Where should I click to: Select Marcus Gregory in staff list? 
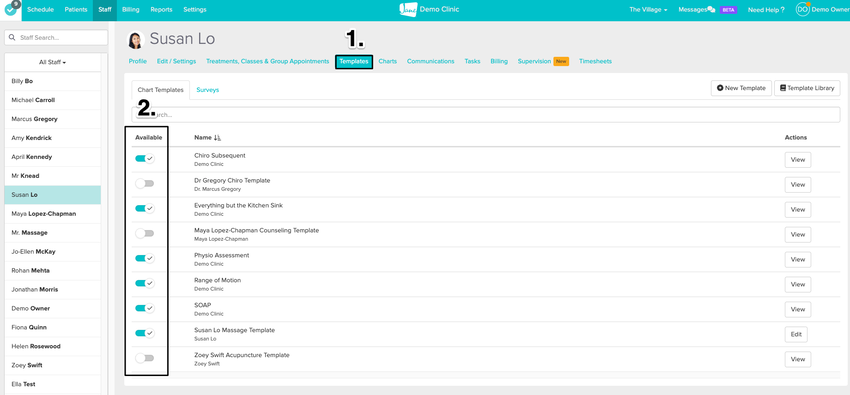[53, 119]
